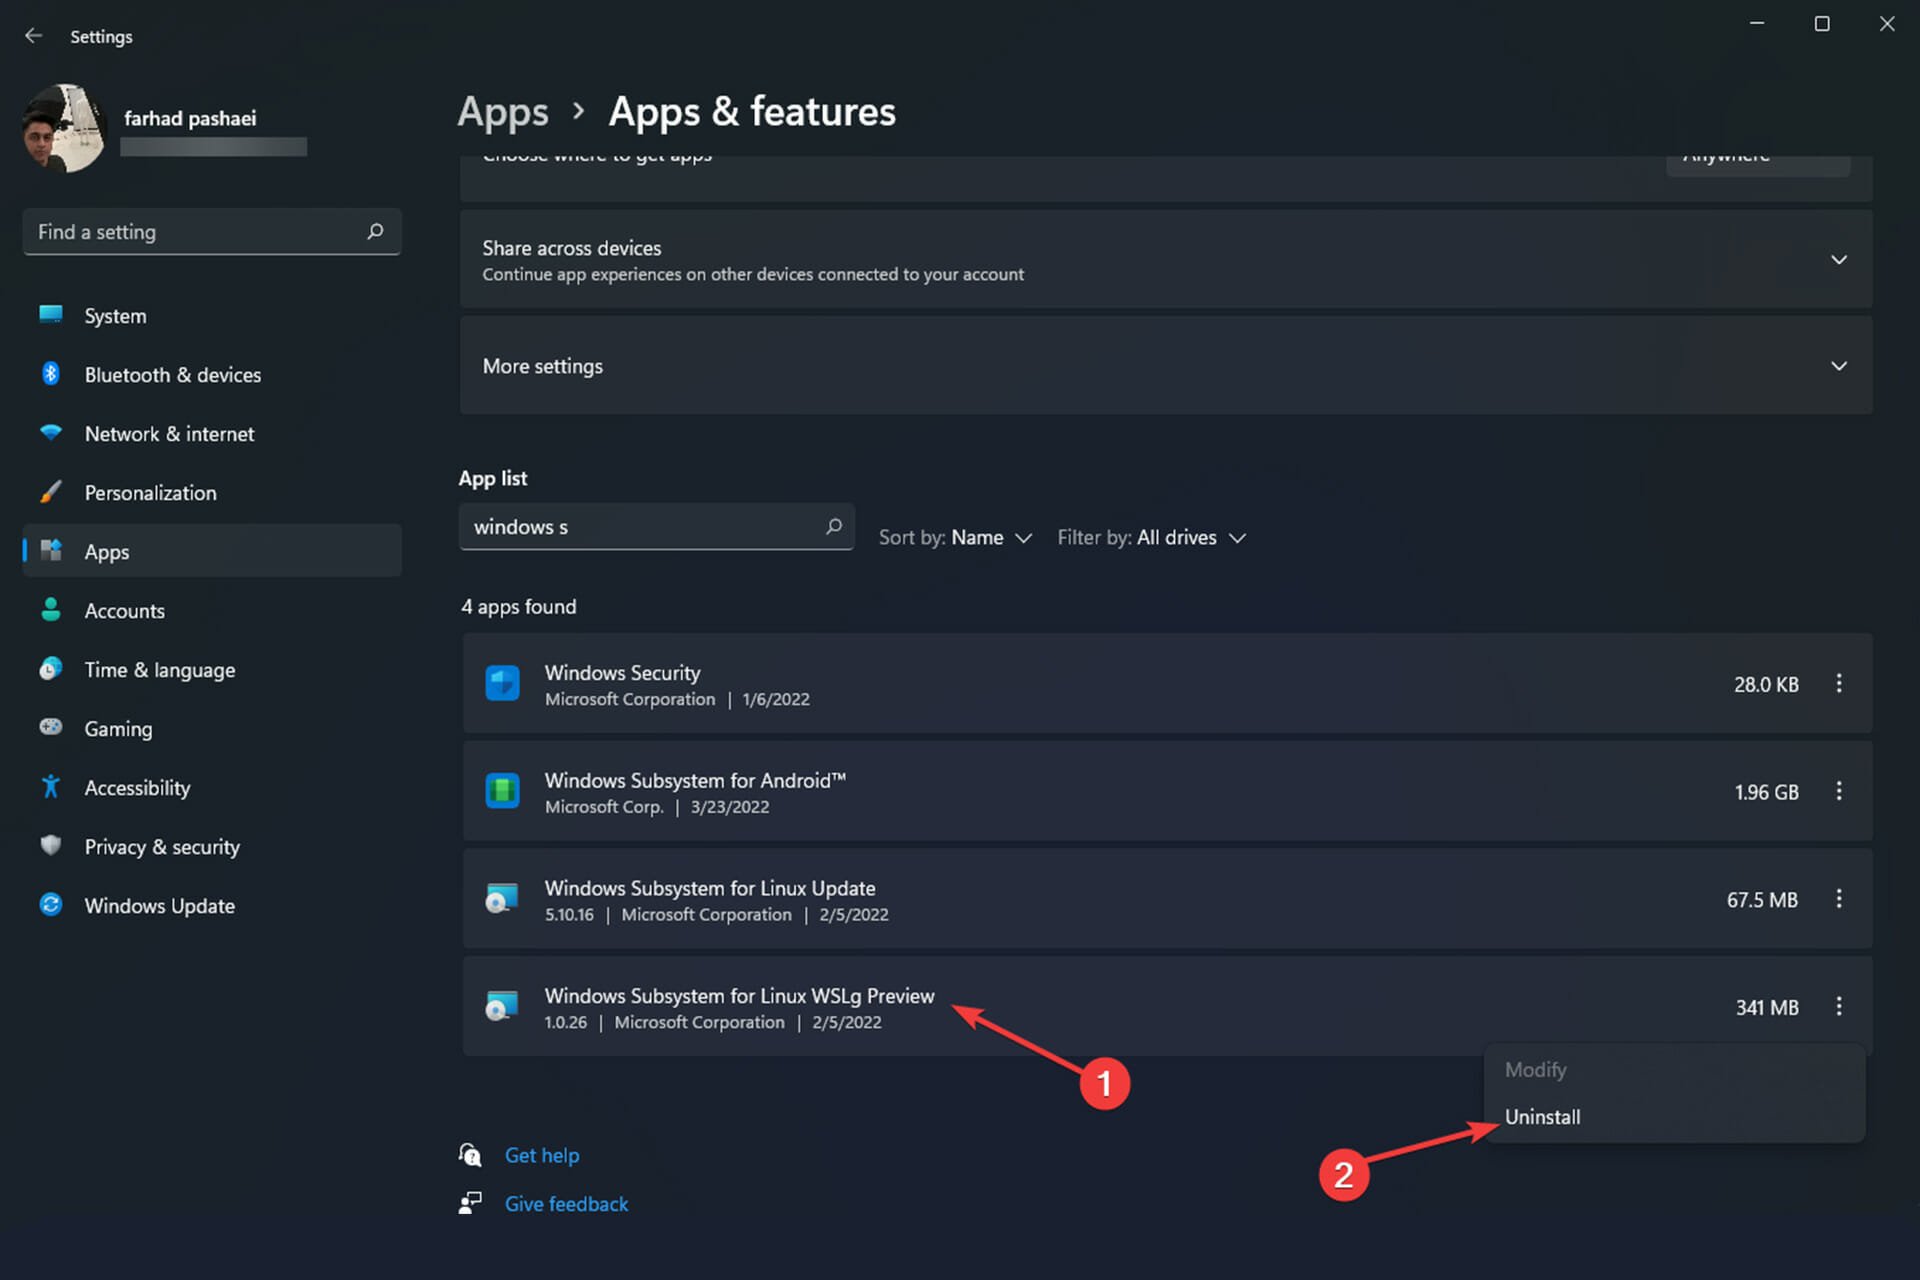The image size is (1920, 1280).
Task: Open Network & internet settings
Action: [212, 434]
